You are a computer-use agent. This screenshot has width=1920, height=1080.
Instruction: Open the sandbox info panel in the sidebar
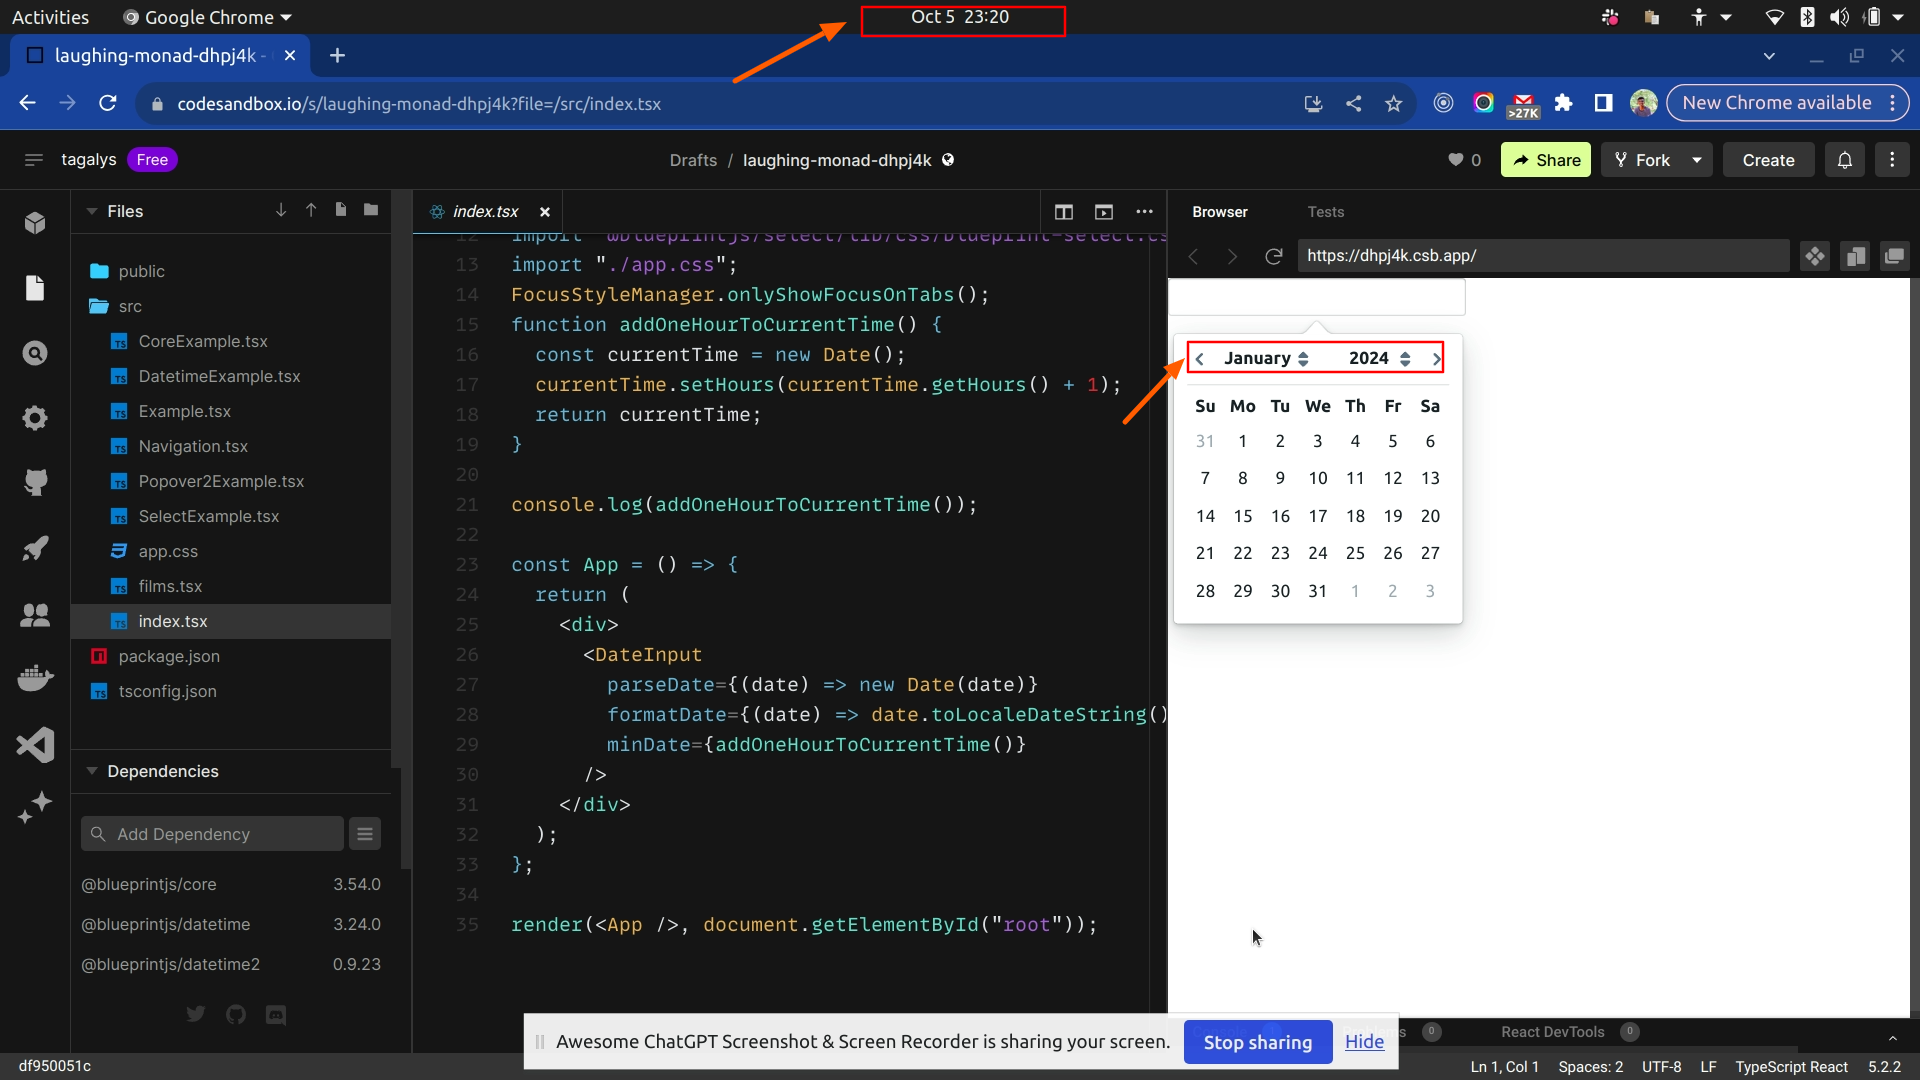click(x=35, y=223)
